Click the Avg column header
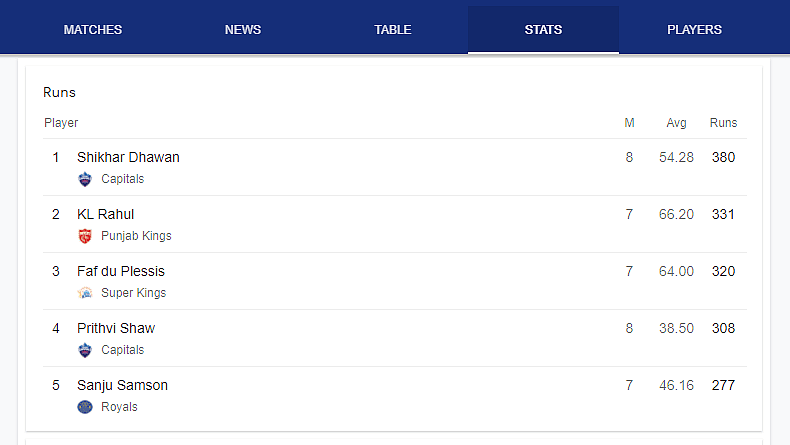Image resolution: width=790 pixels, height=445 pixels. [x=676, y=122]
